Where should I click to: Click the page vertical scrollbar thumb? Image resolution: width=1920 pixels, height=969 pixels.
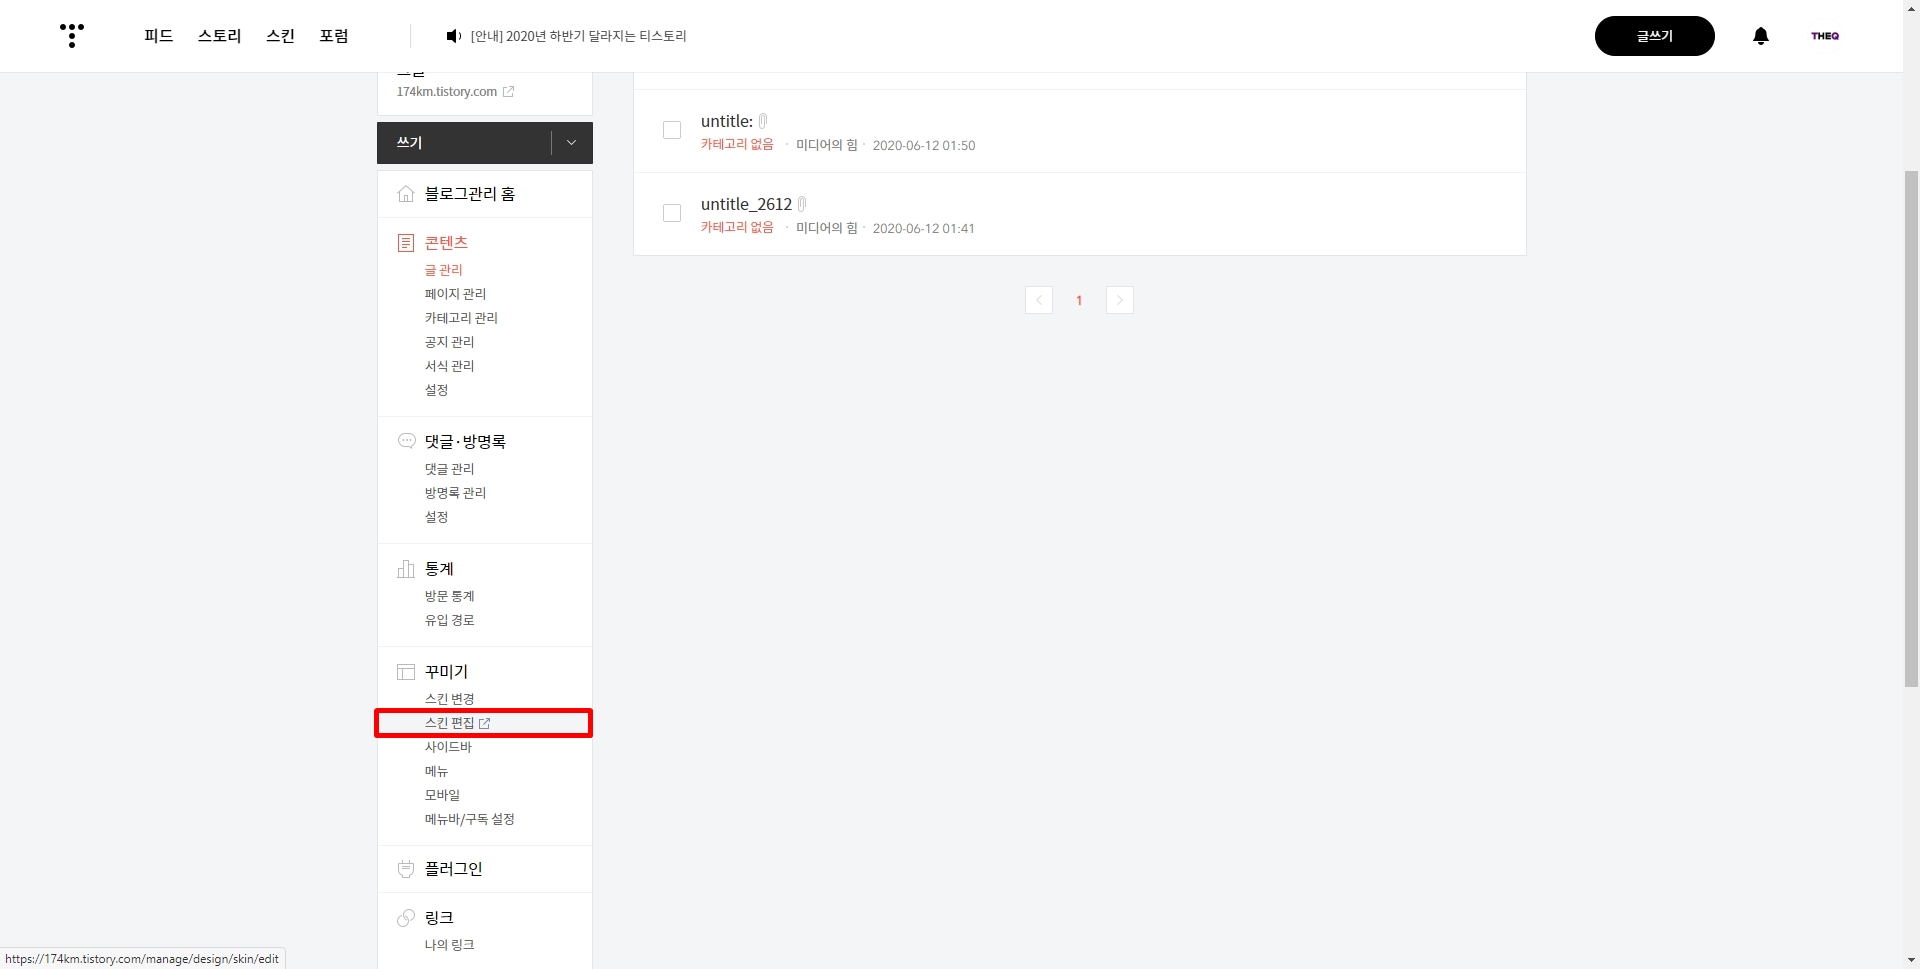click(1911, 428)
